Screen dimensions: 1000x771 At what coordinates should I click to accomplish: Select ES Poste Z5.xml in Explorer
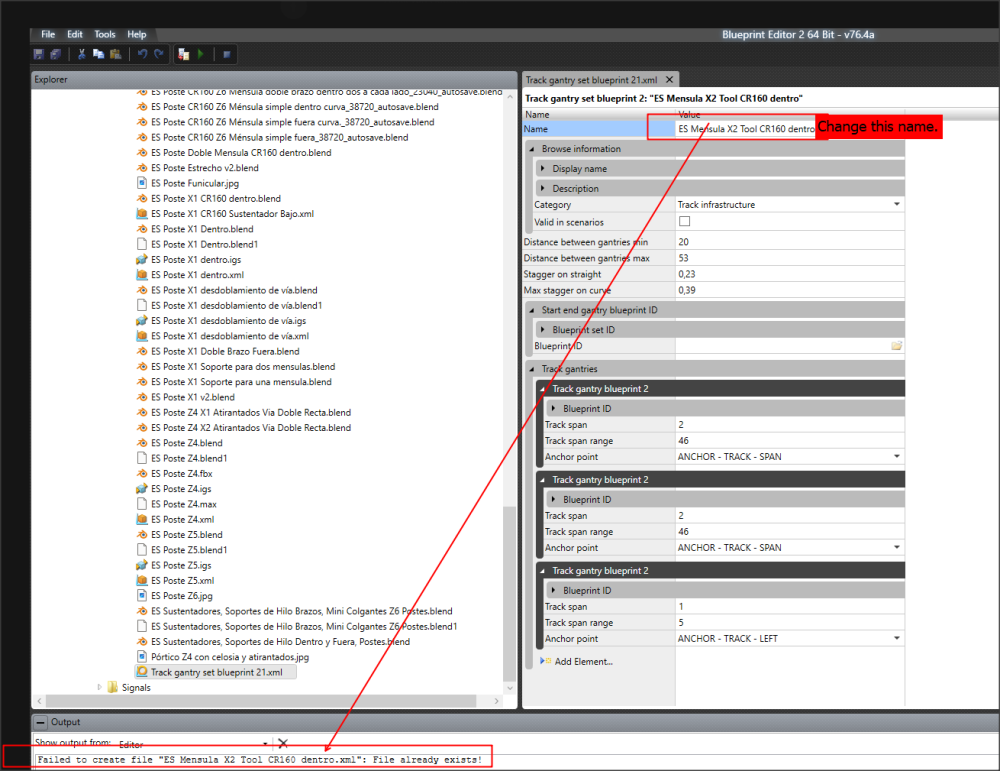[183, 581]
